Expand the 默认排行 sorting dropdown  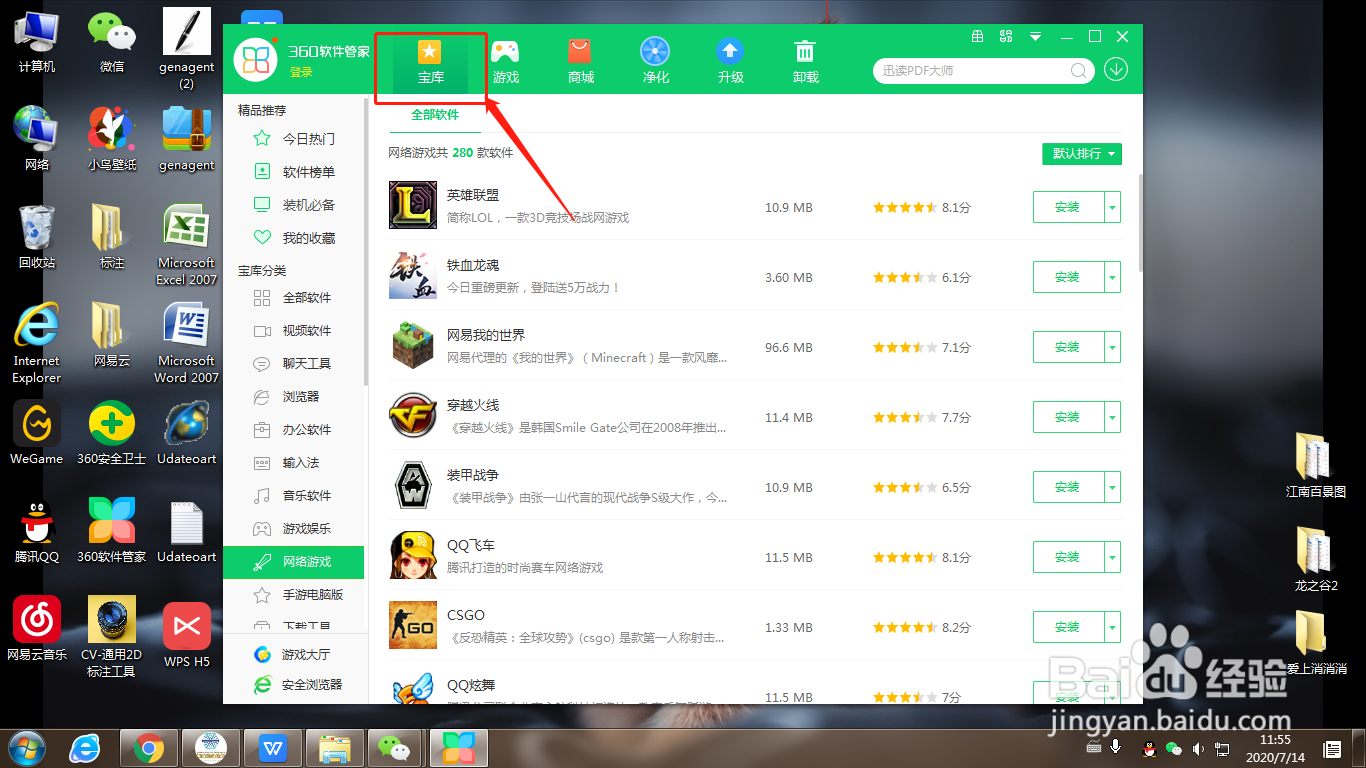tap(1081, 154)
